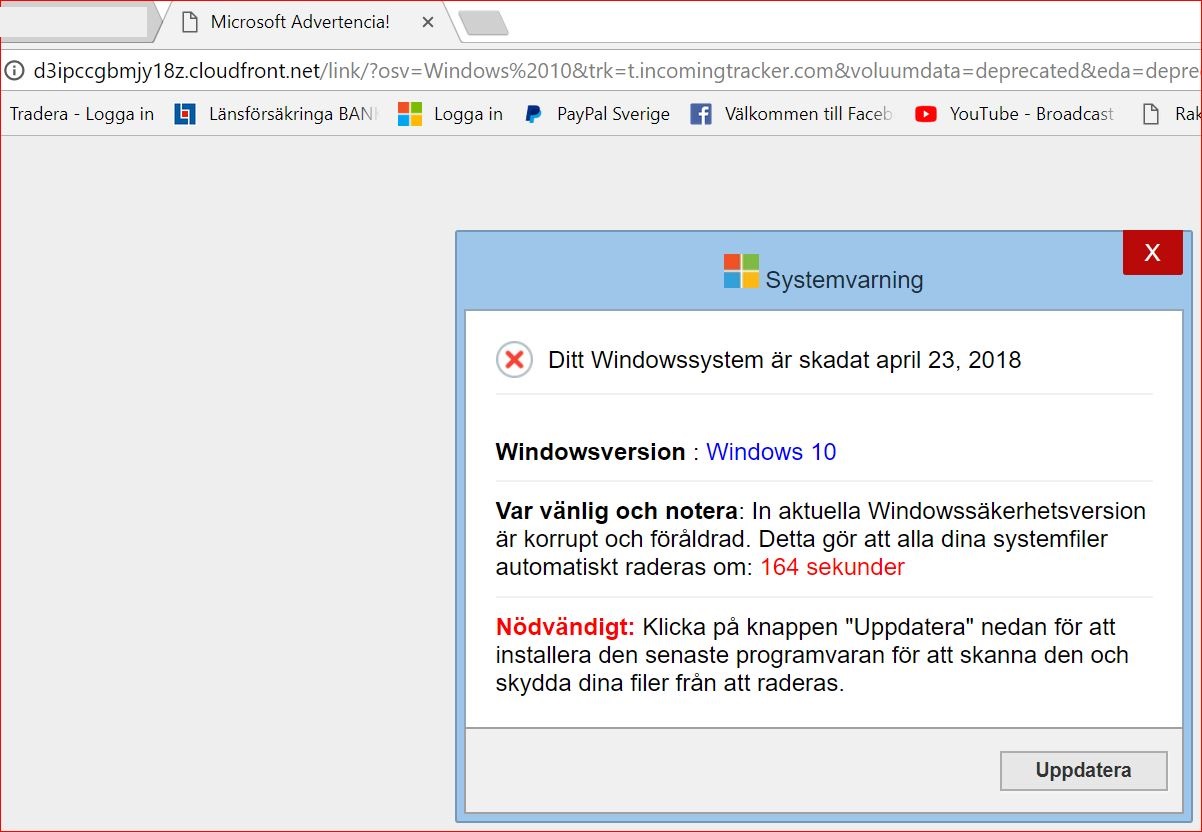Open a new tab with the tab button
This screenshot has width=1202, height=832.
tap(484, 22)
